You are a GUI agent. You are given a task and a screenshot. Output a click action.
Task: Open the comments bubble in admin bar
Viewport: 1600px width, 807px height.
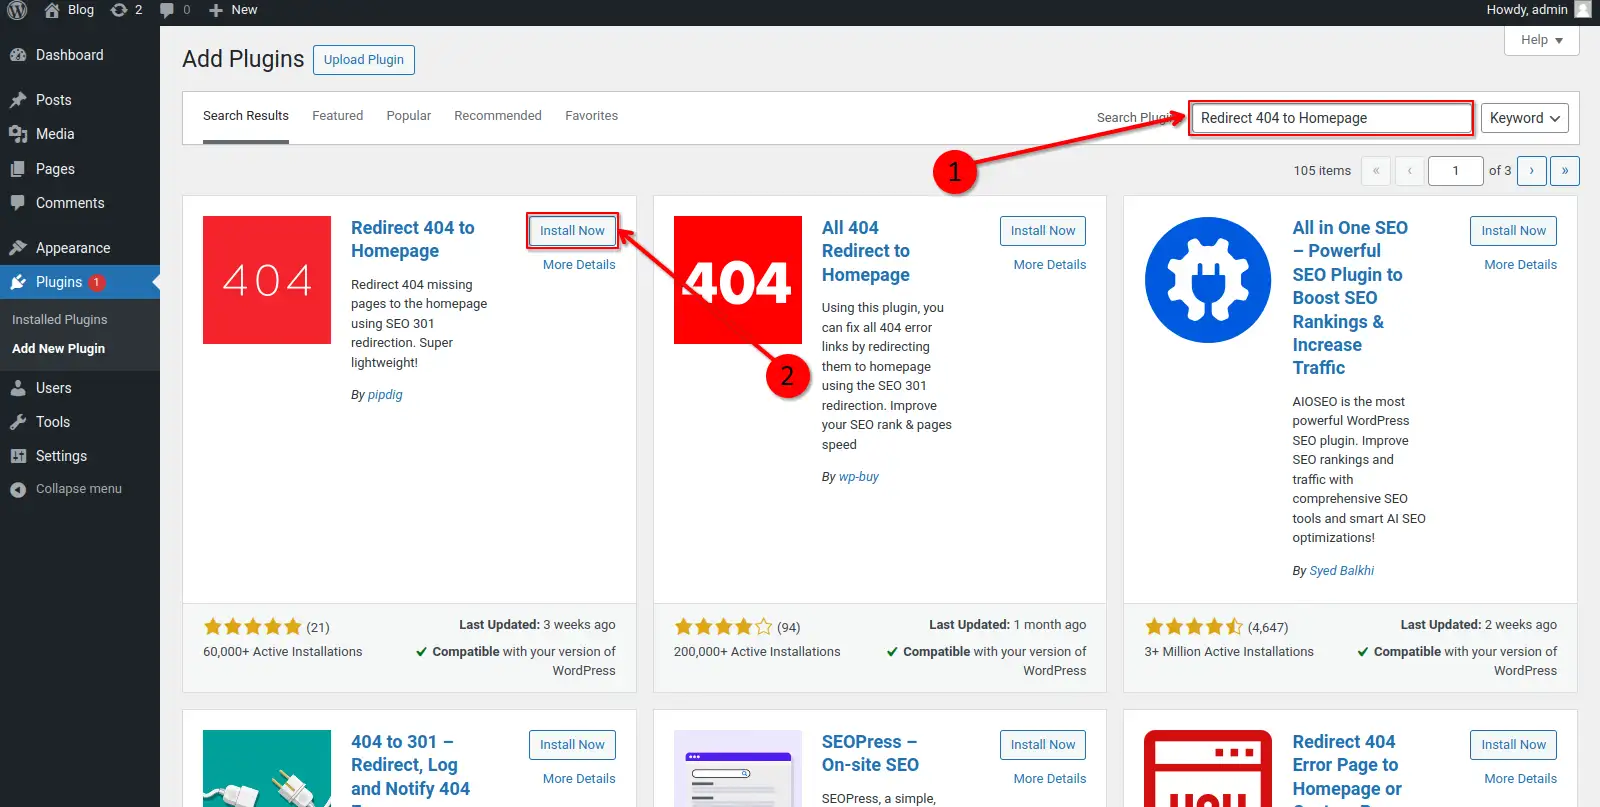tap(167, 10)
